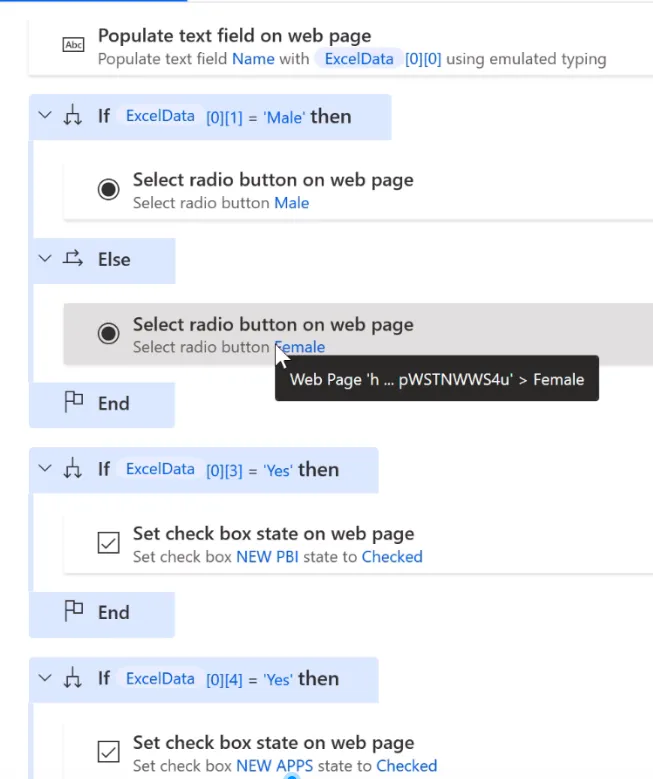This screenshot has width=653, height=779.
Task: Collapse the Else block
Action: [45, 259]
